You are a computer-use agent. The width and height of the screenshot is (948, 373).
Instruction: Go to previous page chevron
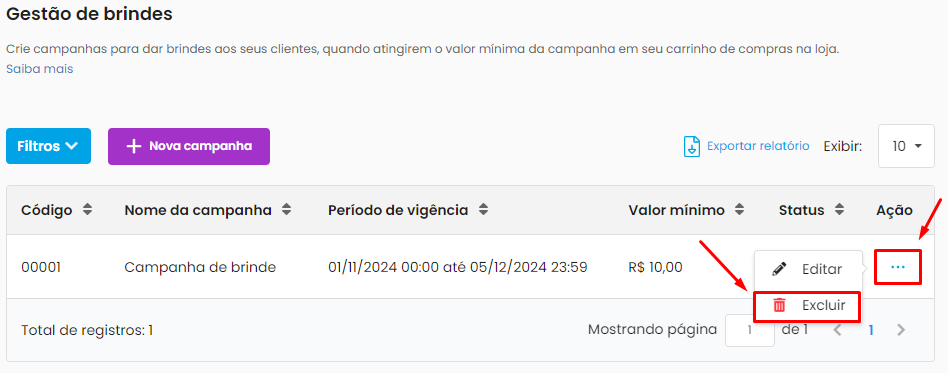coord(838,329)
